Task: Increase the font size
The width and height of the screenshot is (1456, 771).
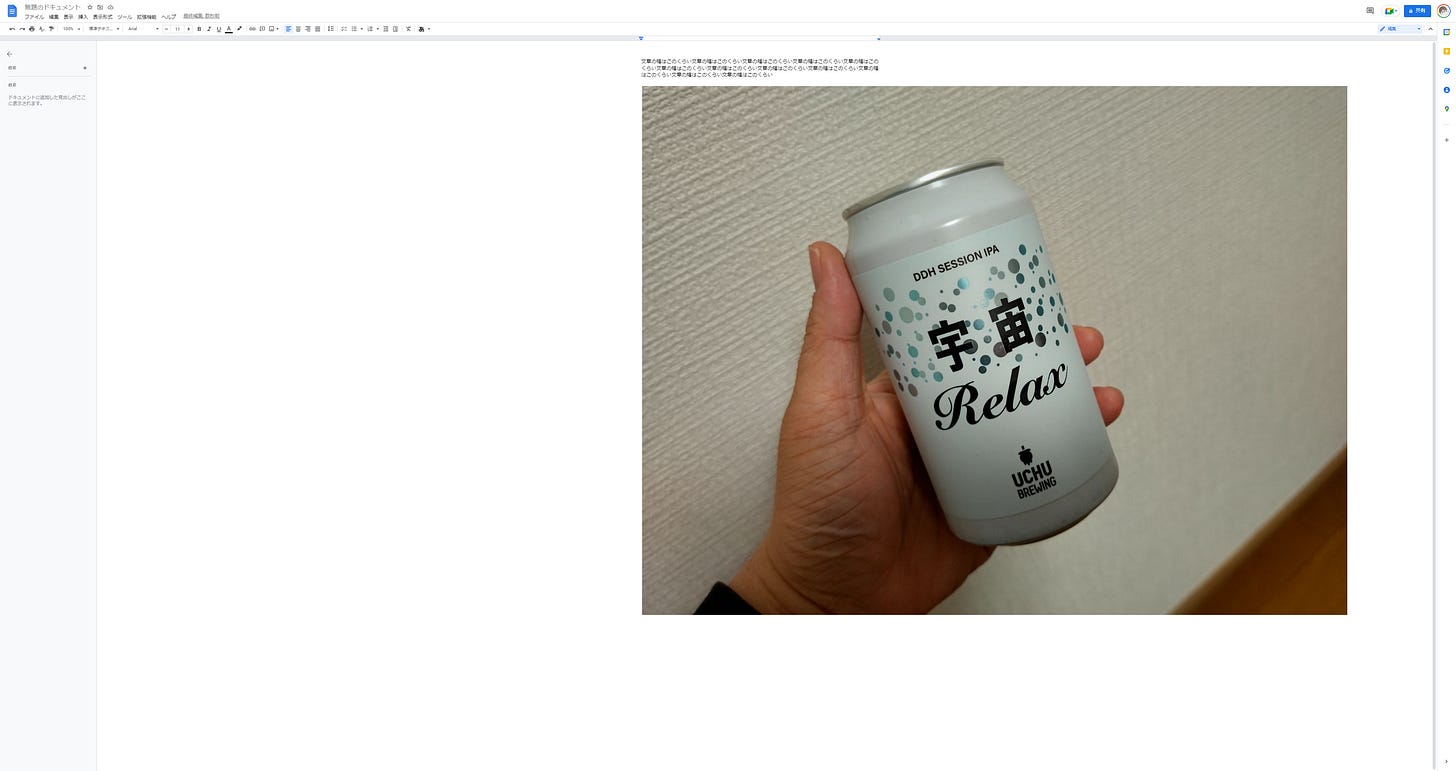Action: [x=189, y=29]
